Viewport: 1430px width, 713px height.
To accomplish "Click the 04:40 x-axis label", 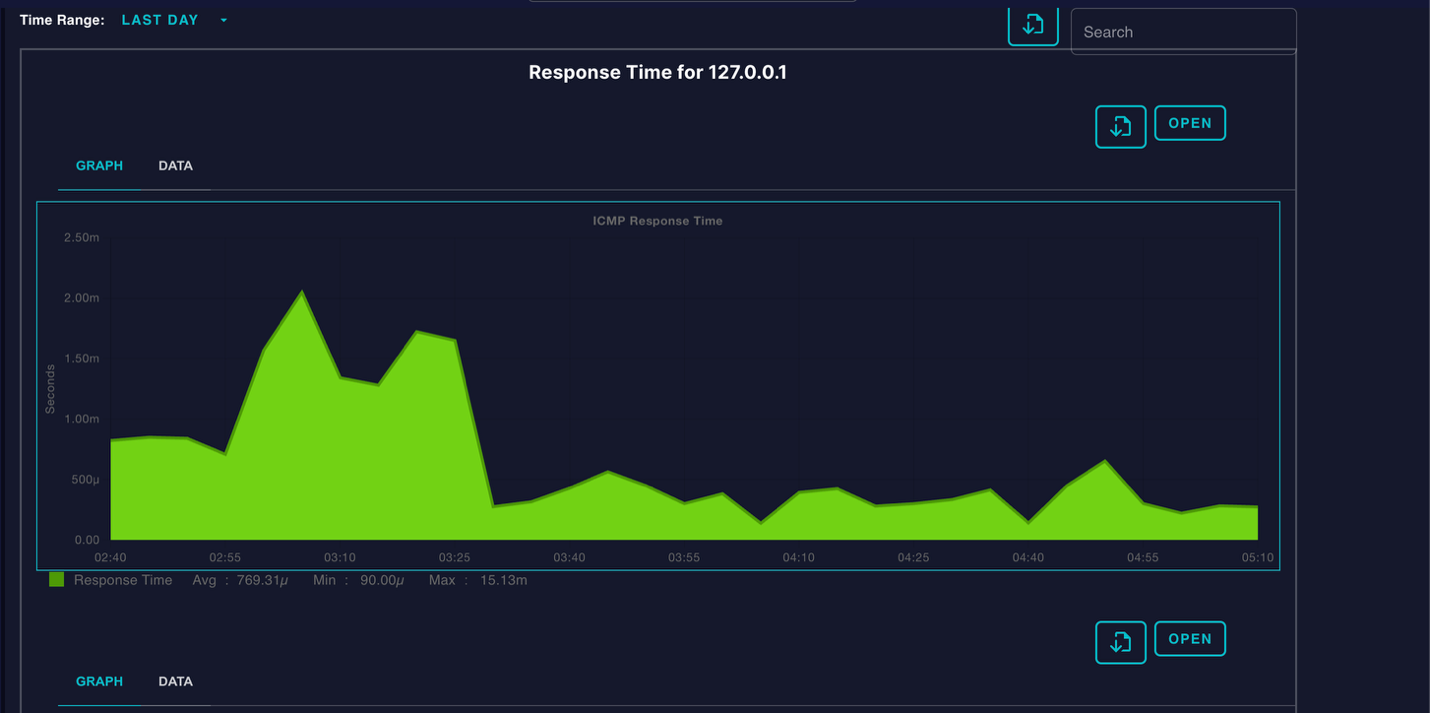I will click(x=1028, y=557).
